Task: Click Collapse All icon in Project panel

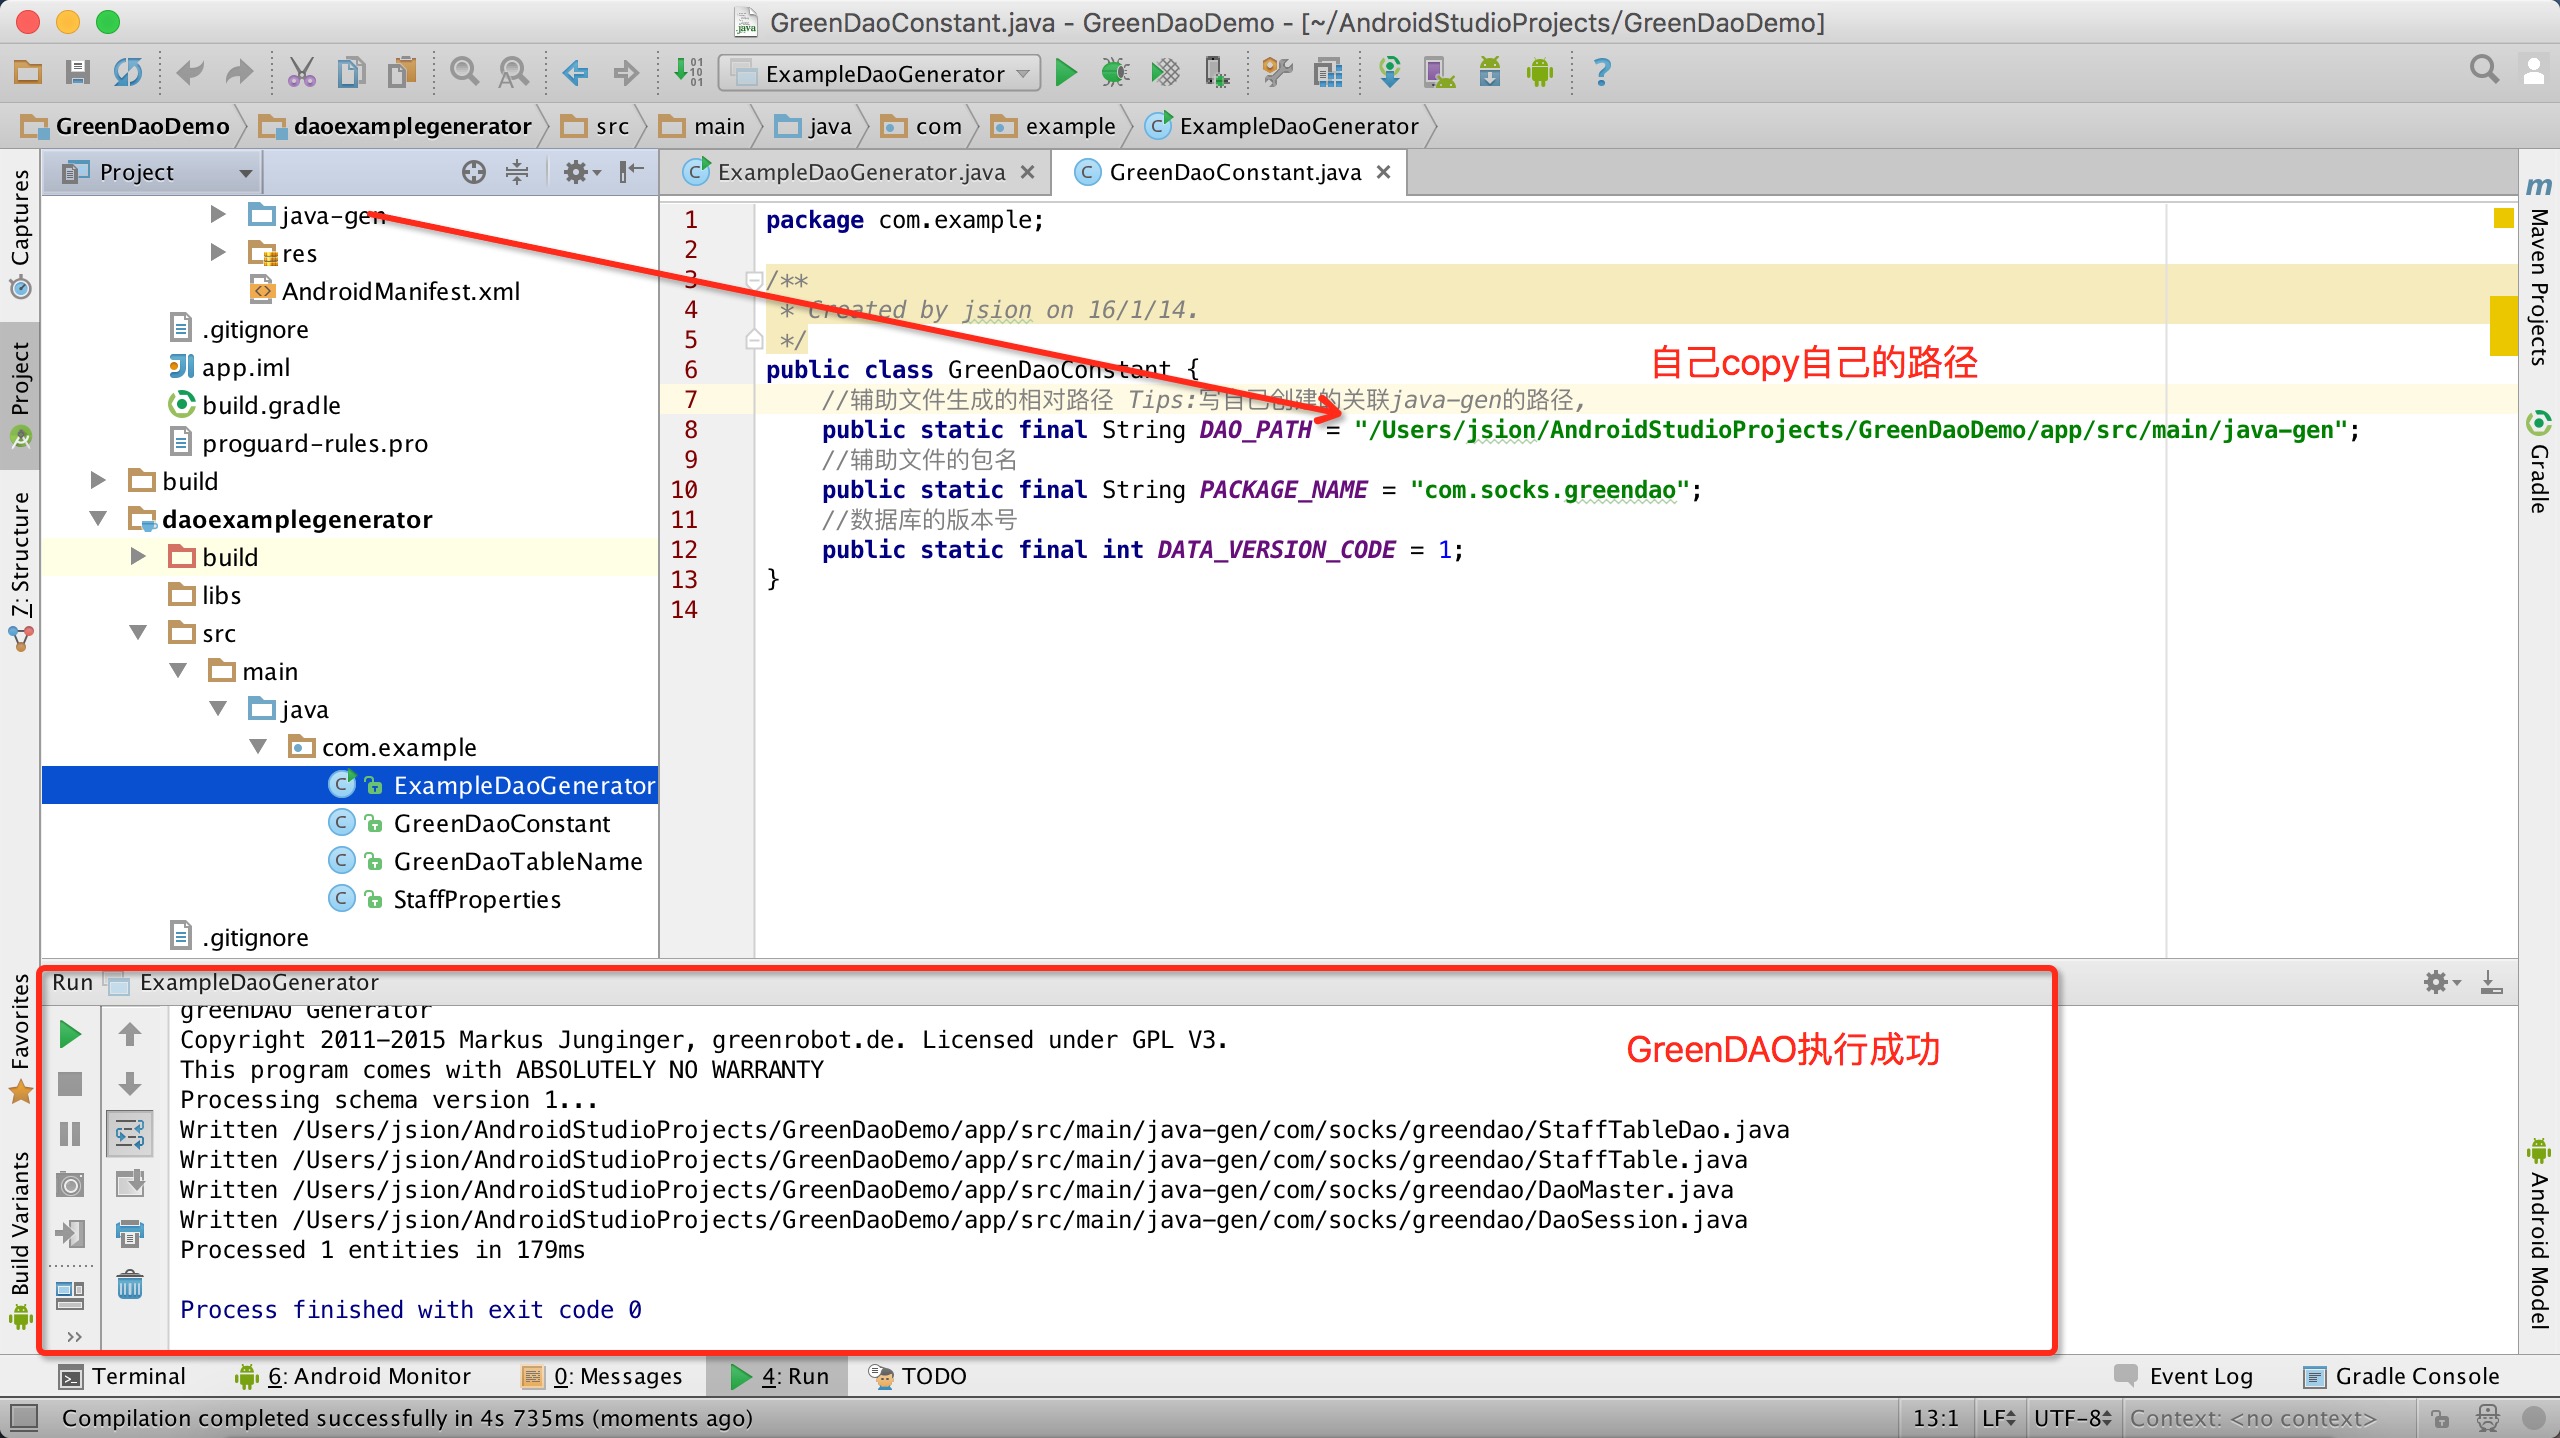Action: (x=517, y=172)
